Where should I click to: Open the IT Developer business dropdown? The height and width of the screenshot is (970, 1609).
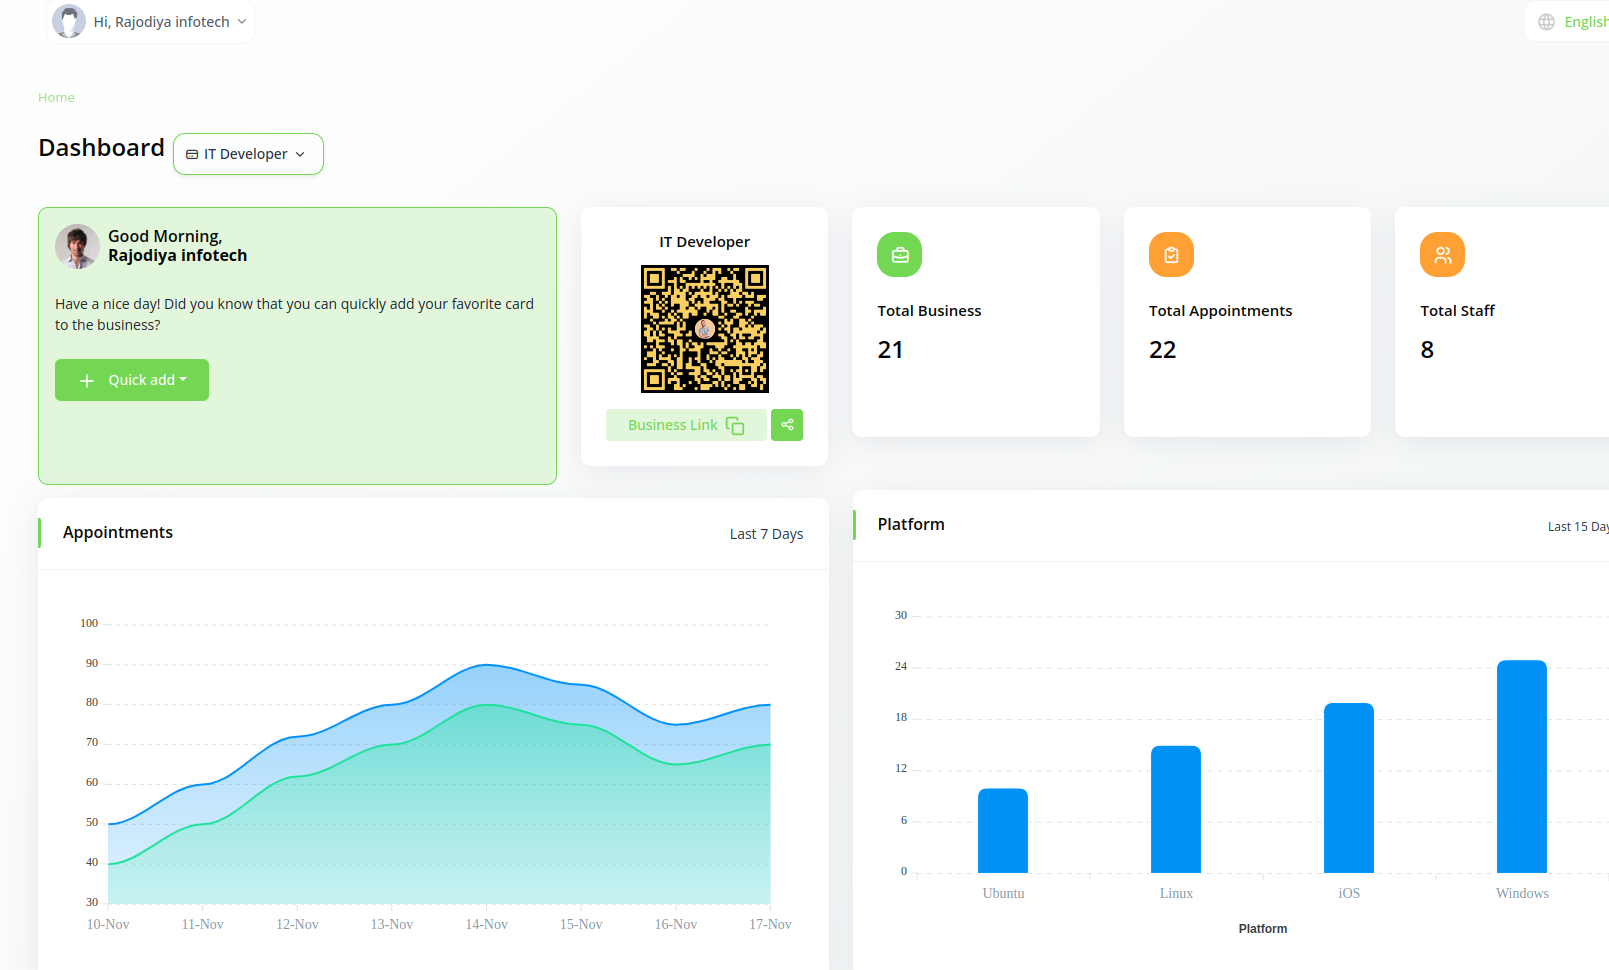click(248, 154)
